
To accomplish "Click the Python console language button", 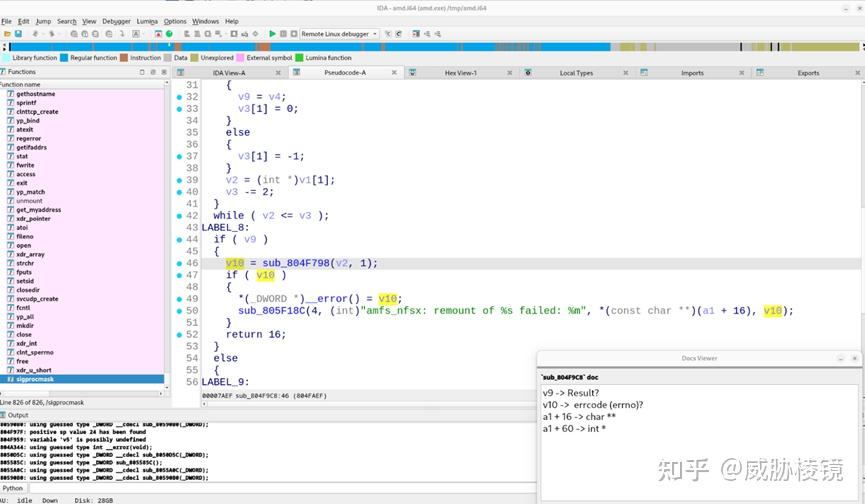I will tap(13, 489).
